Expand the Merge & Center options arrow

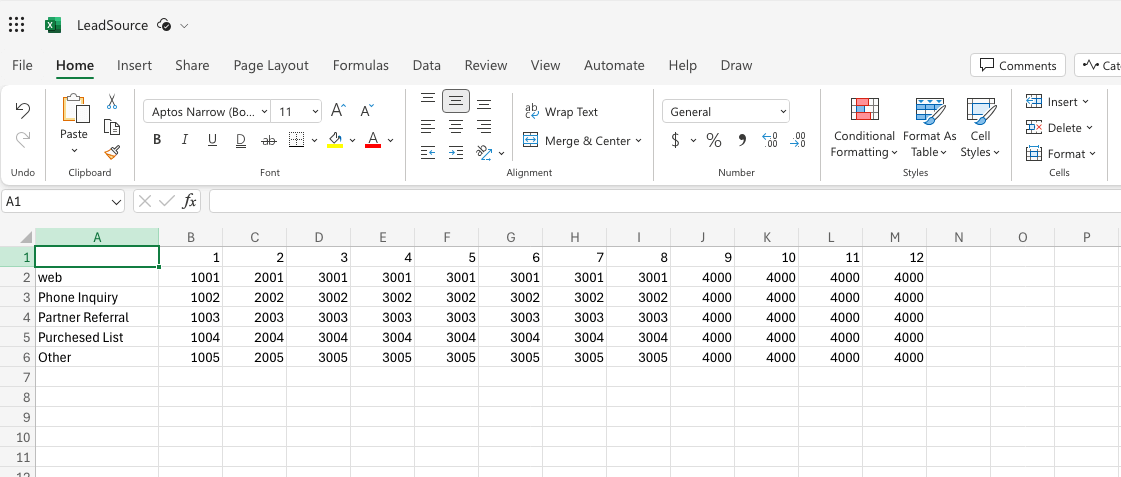pyautogui.click(x=638, y=141)
